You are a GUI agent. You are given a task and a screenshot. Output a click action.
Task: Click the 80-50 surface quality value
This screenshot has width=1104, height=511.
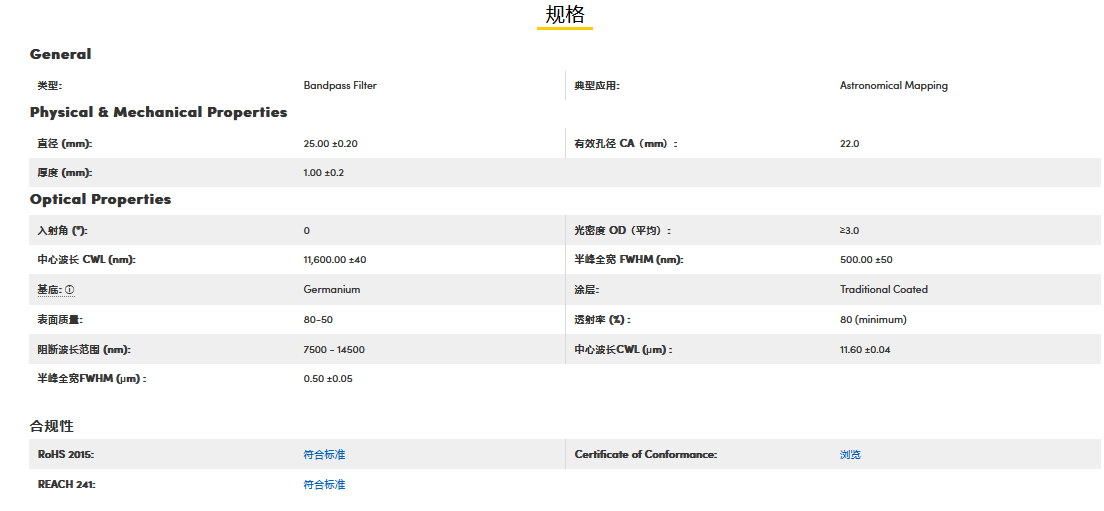[318, 320]
